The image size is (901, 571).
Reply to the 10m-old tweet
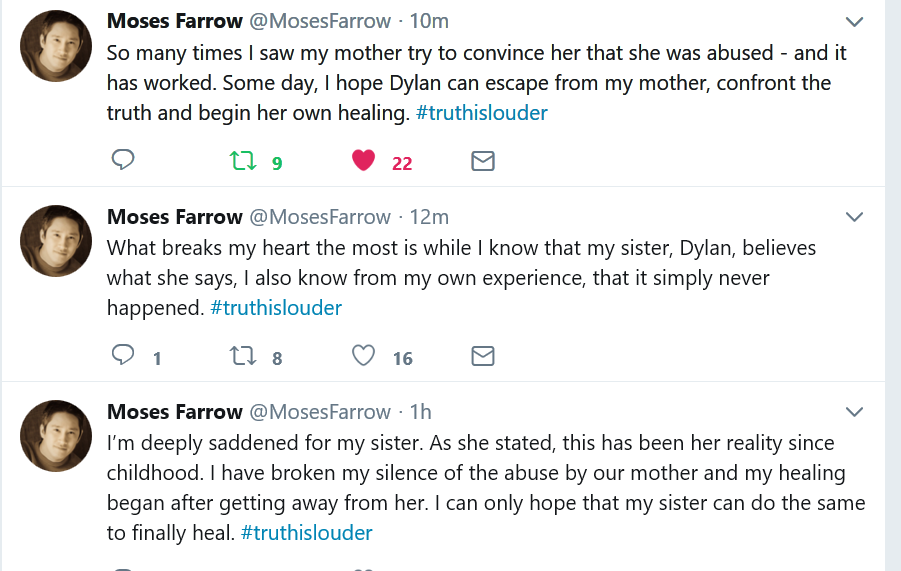(x=123, y=160)
